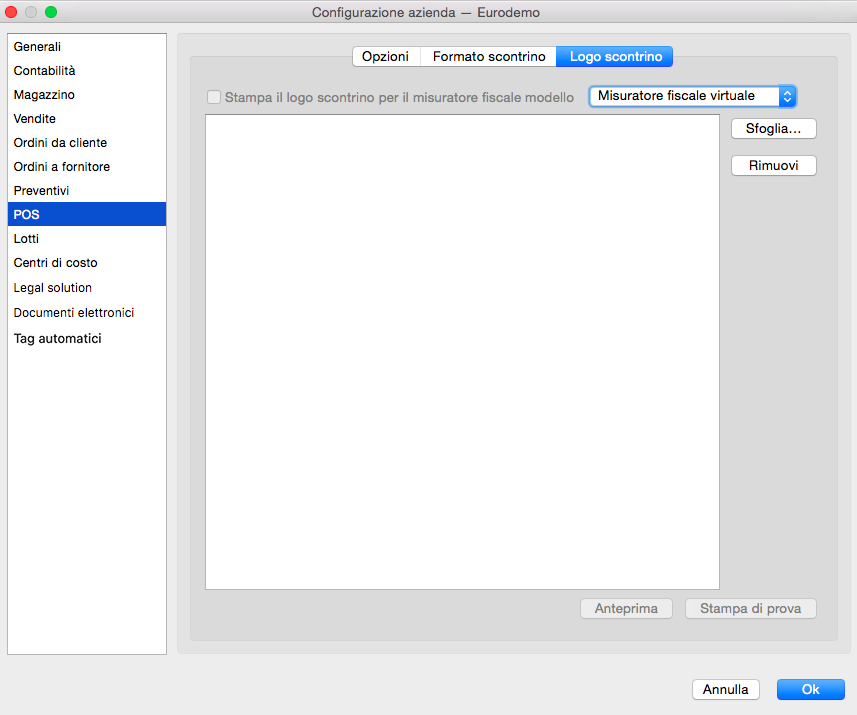Click the empty logo preview area

[x=462, y=352]
